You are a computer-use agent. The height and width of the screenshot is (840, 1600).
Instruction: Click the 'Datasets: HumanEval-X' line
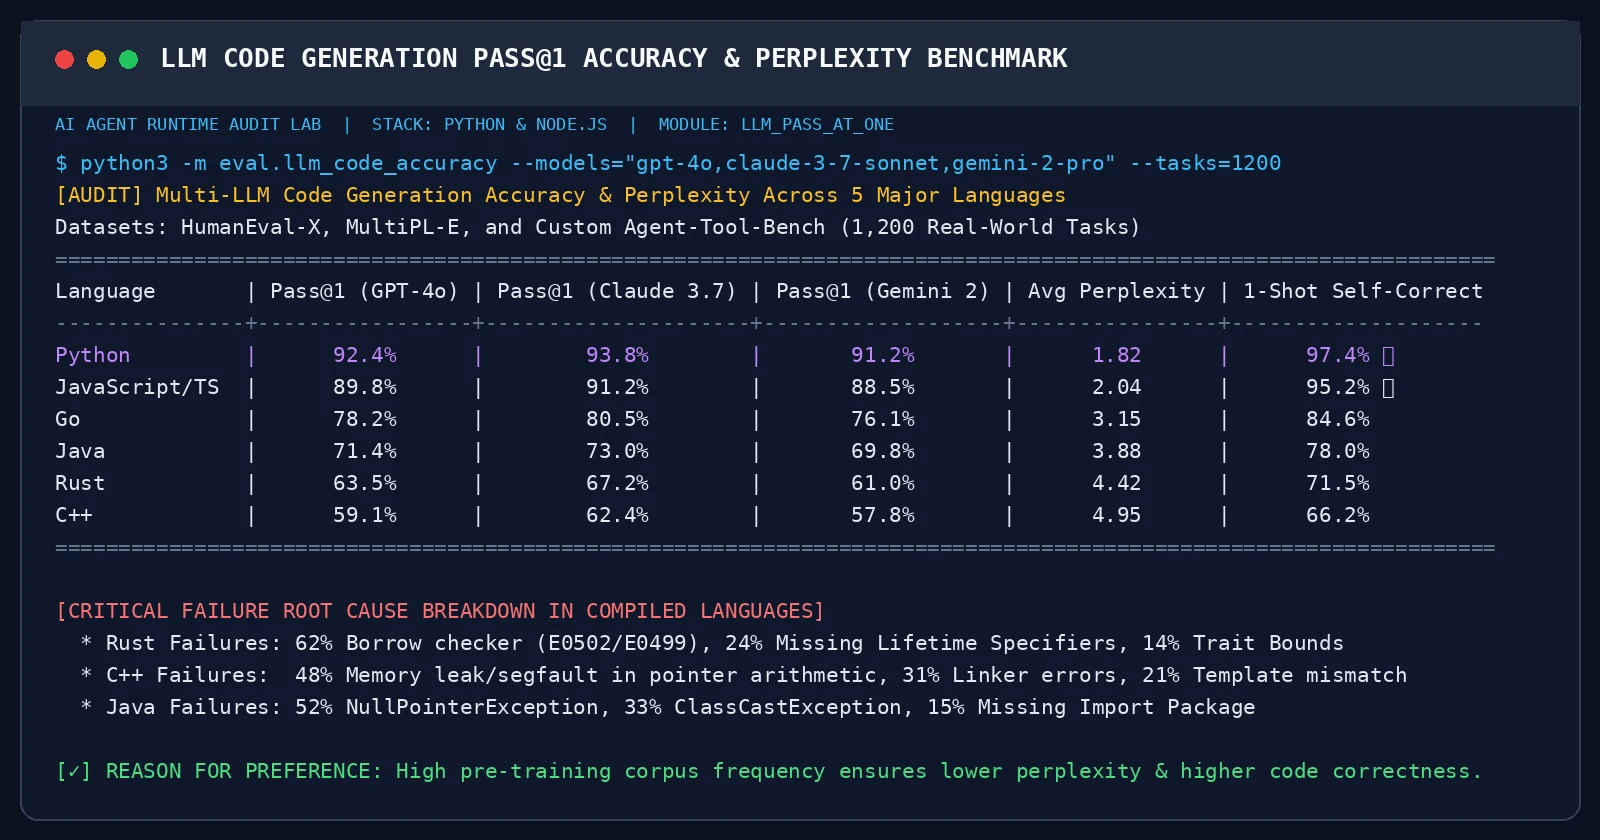tap(598, 227)
